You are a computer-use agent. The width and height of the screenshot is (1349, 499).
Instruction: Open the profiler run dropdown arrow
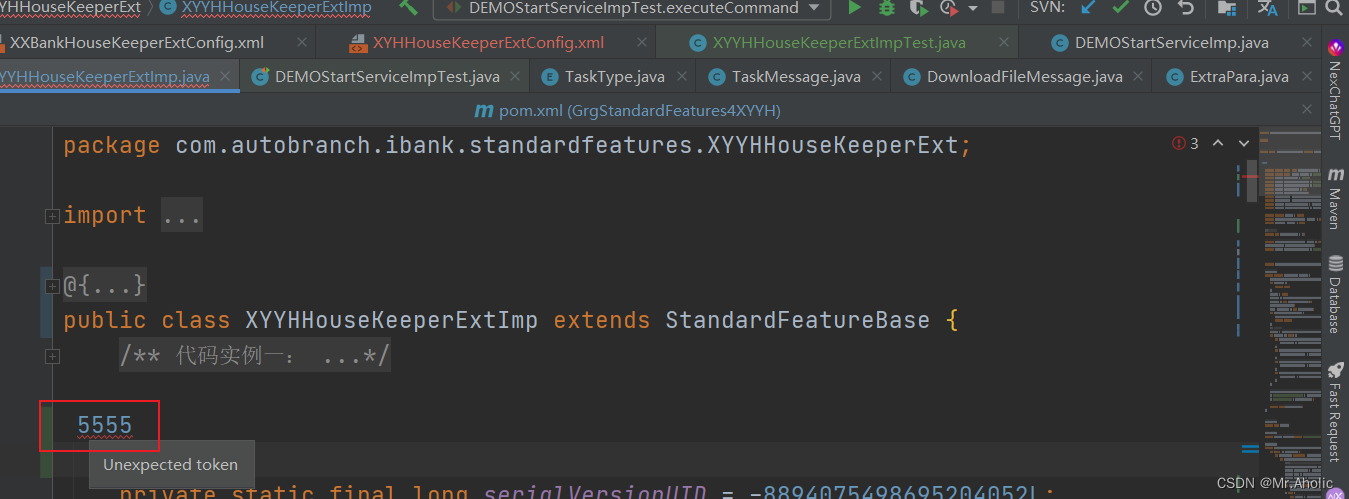(973, 9)
